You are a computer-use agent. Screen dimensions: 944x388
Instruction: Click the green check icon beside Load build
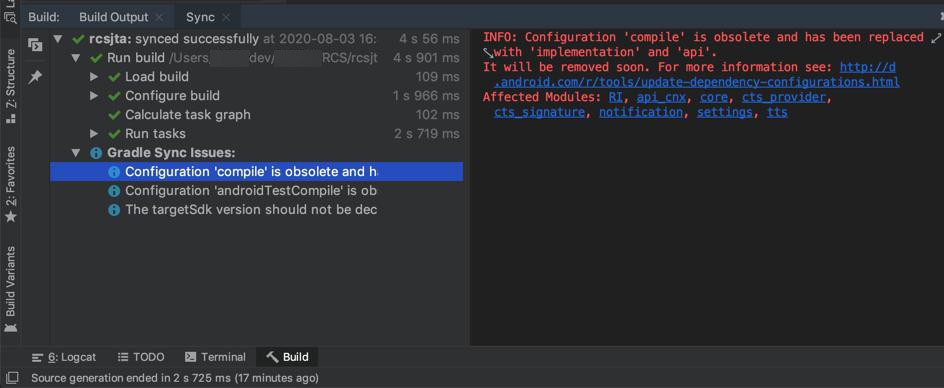(x=114, y=77)
